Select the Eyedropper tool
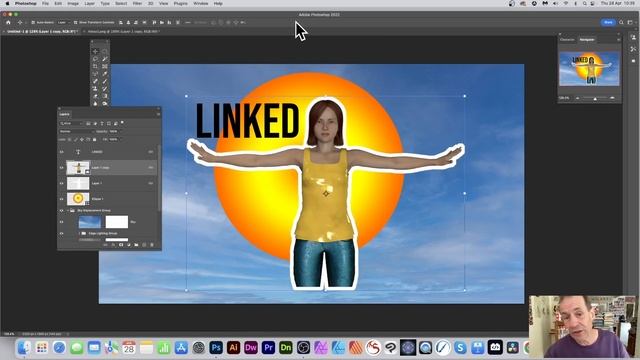 click(x=105, y=73)
